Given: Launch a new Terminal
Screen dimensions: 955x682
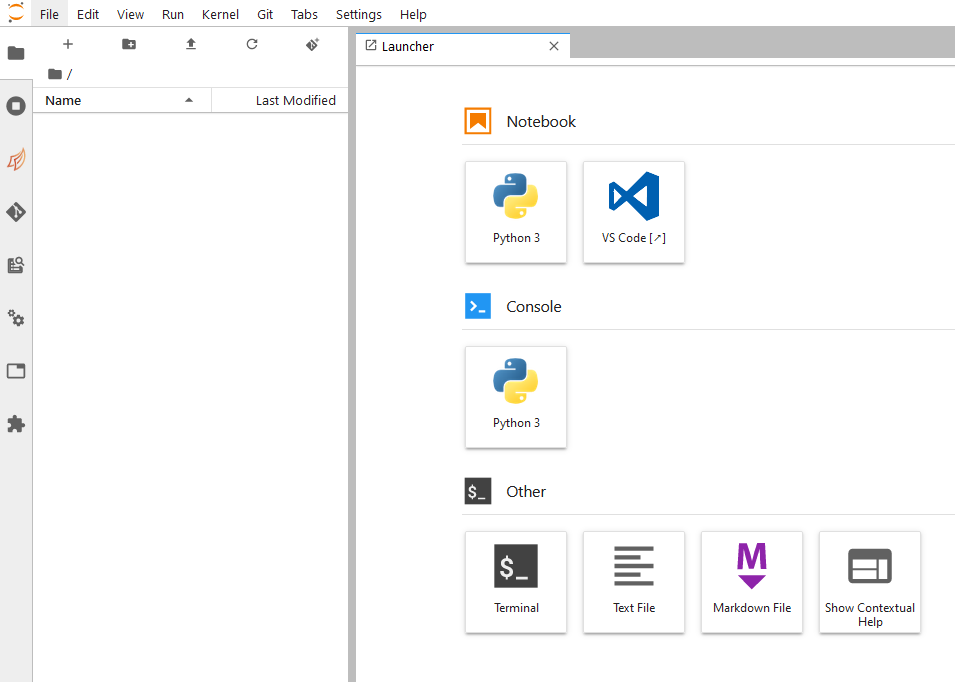Looking at the screenshot, I should click(x=516, y=583).
